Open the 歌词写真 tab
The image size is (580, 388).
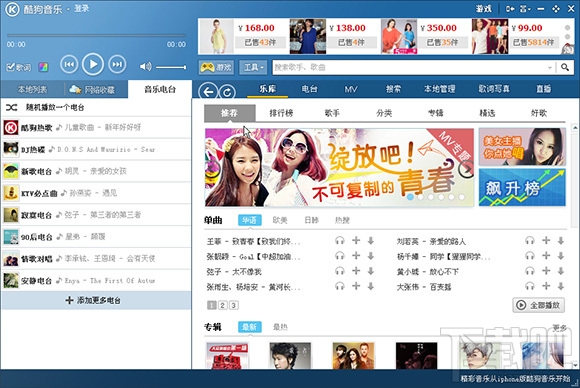494,89
